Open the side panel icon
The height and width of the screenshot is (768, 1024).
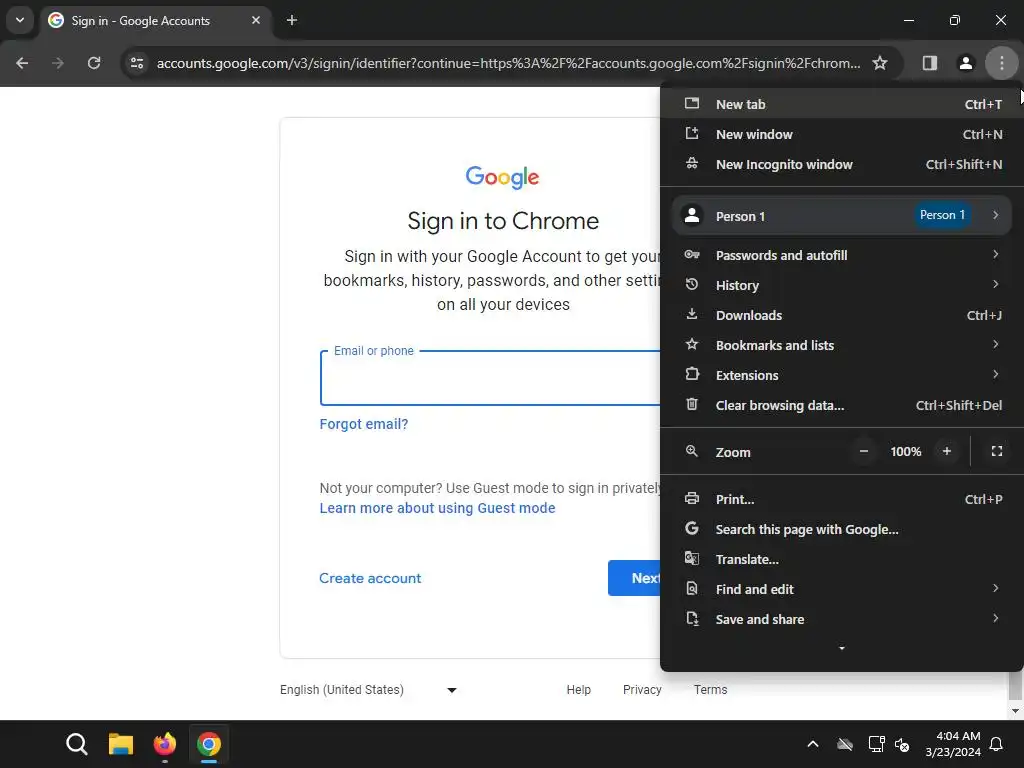coord(929,63)
